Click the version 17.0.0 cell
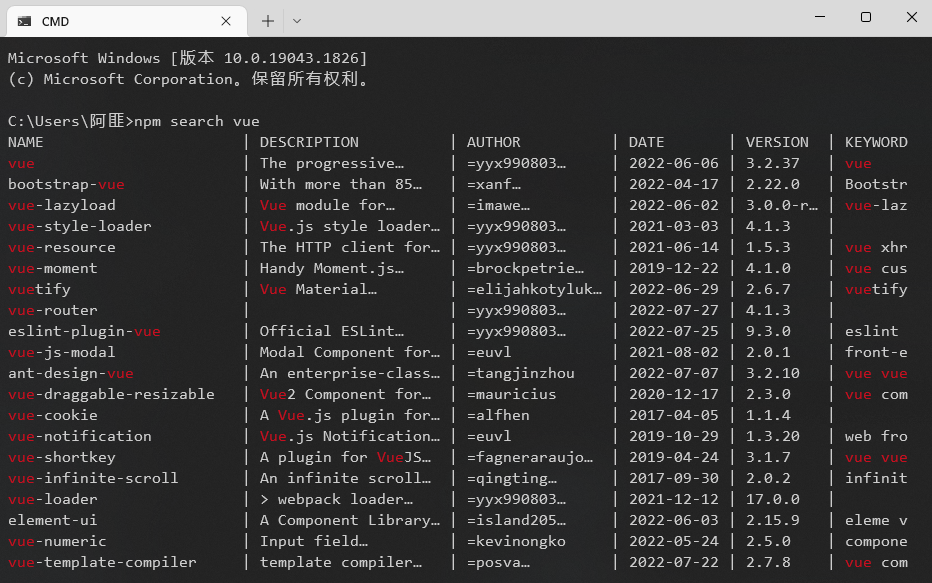 (x=773, y=499)
